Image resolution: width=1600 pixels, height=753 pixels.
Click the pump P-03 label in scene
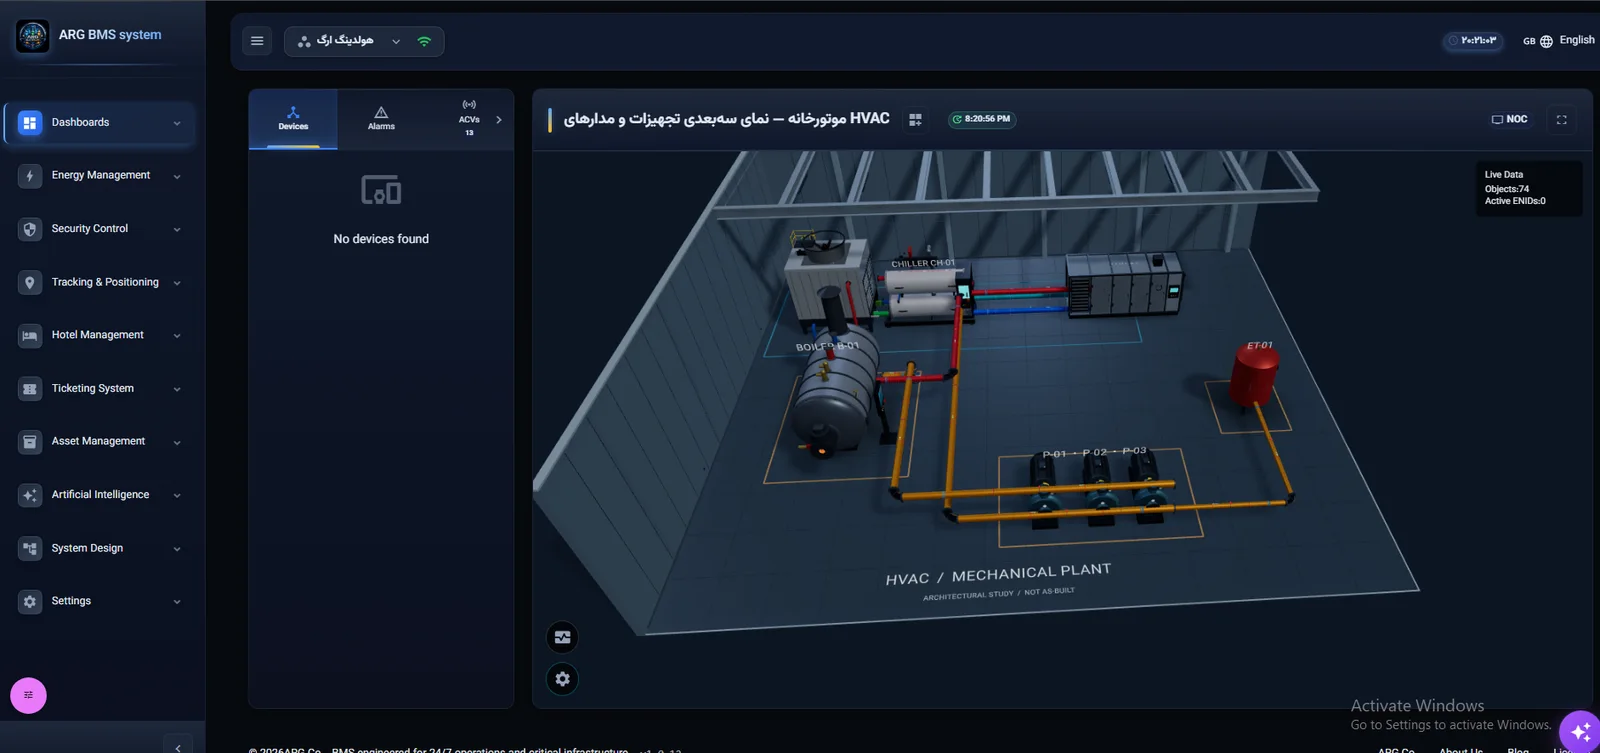click(1134, 451)
